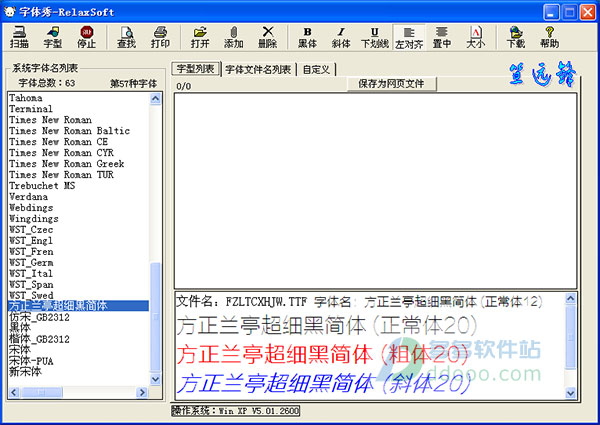Click the preview pane scrollbar thumb

tap(570, 337)
